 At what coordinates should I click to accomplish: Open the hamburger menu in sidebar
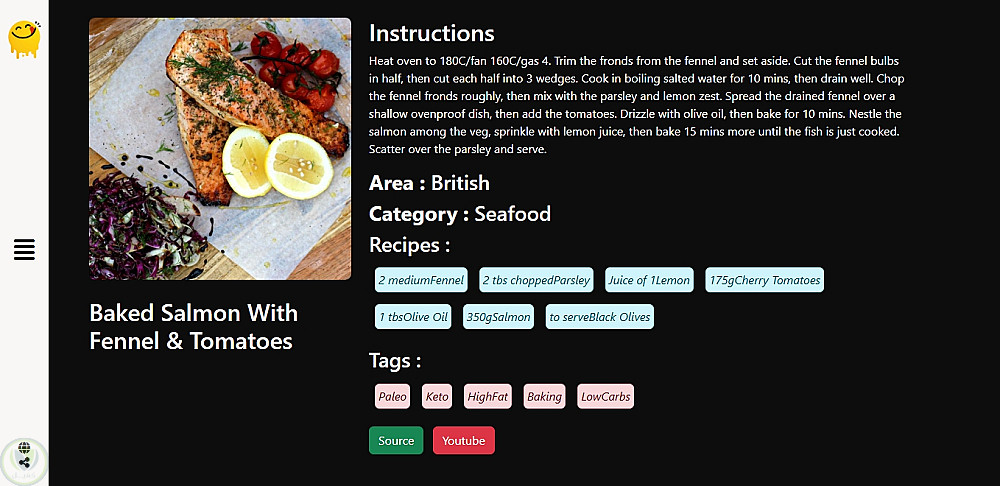(x=24, y=250)
